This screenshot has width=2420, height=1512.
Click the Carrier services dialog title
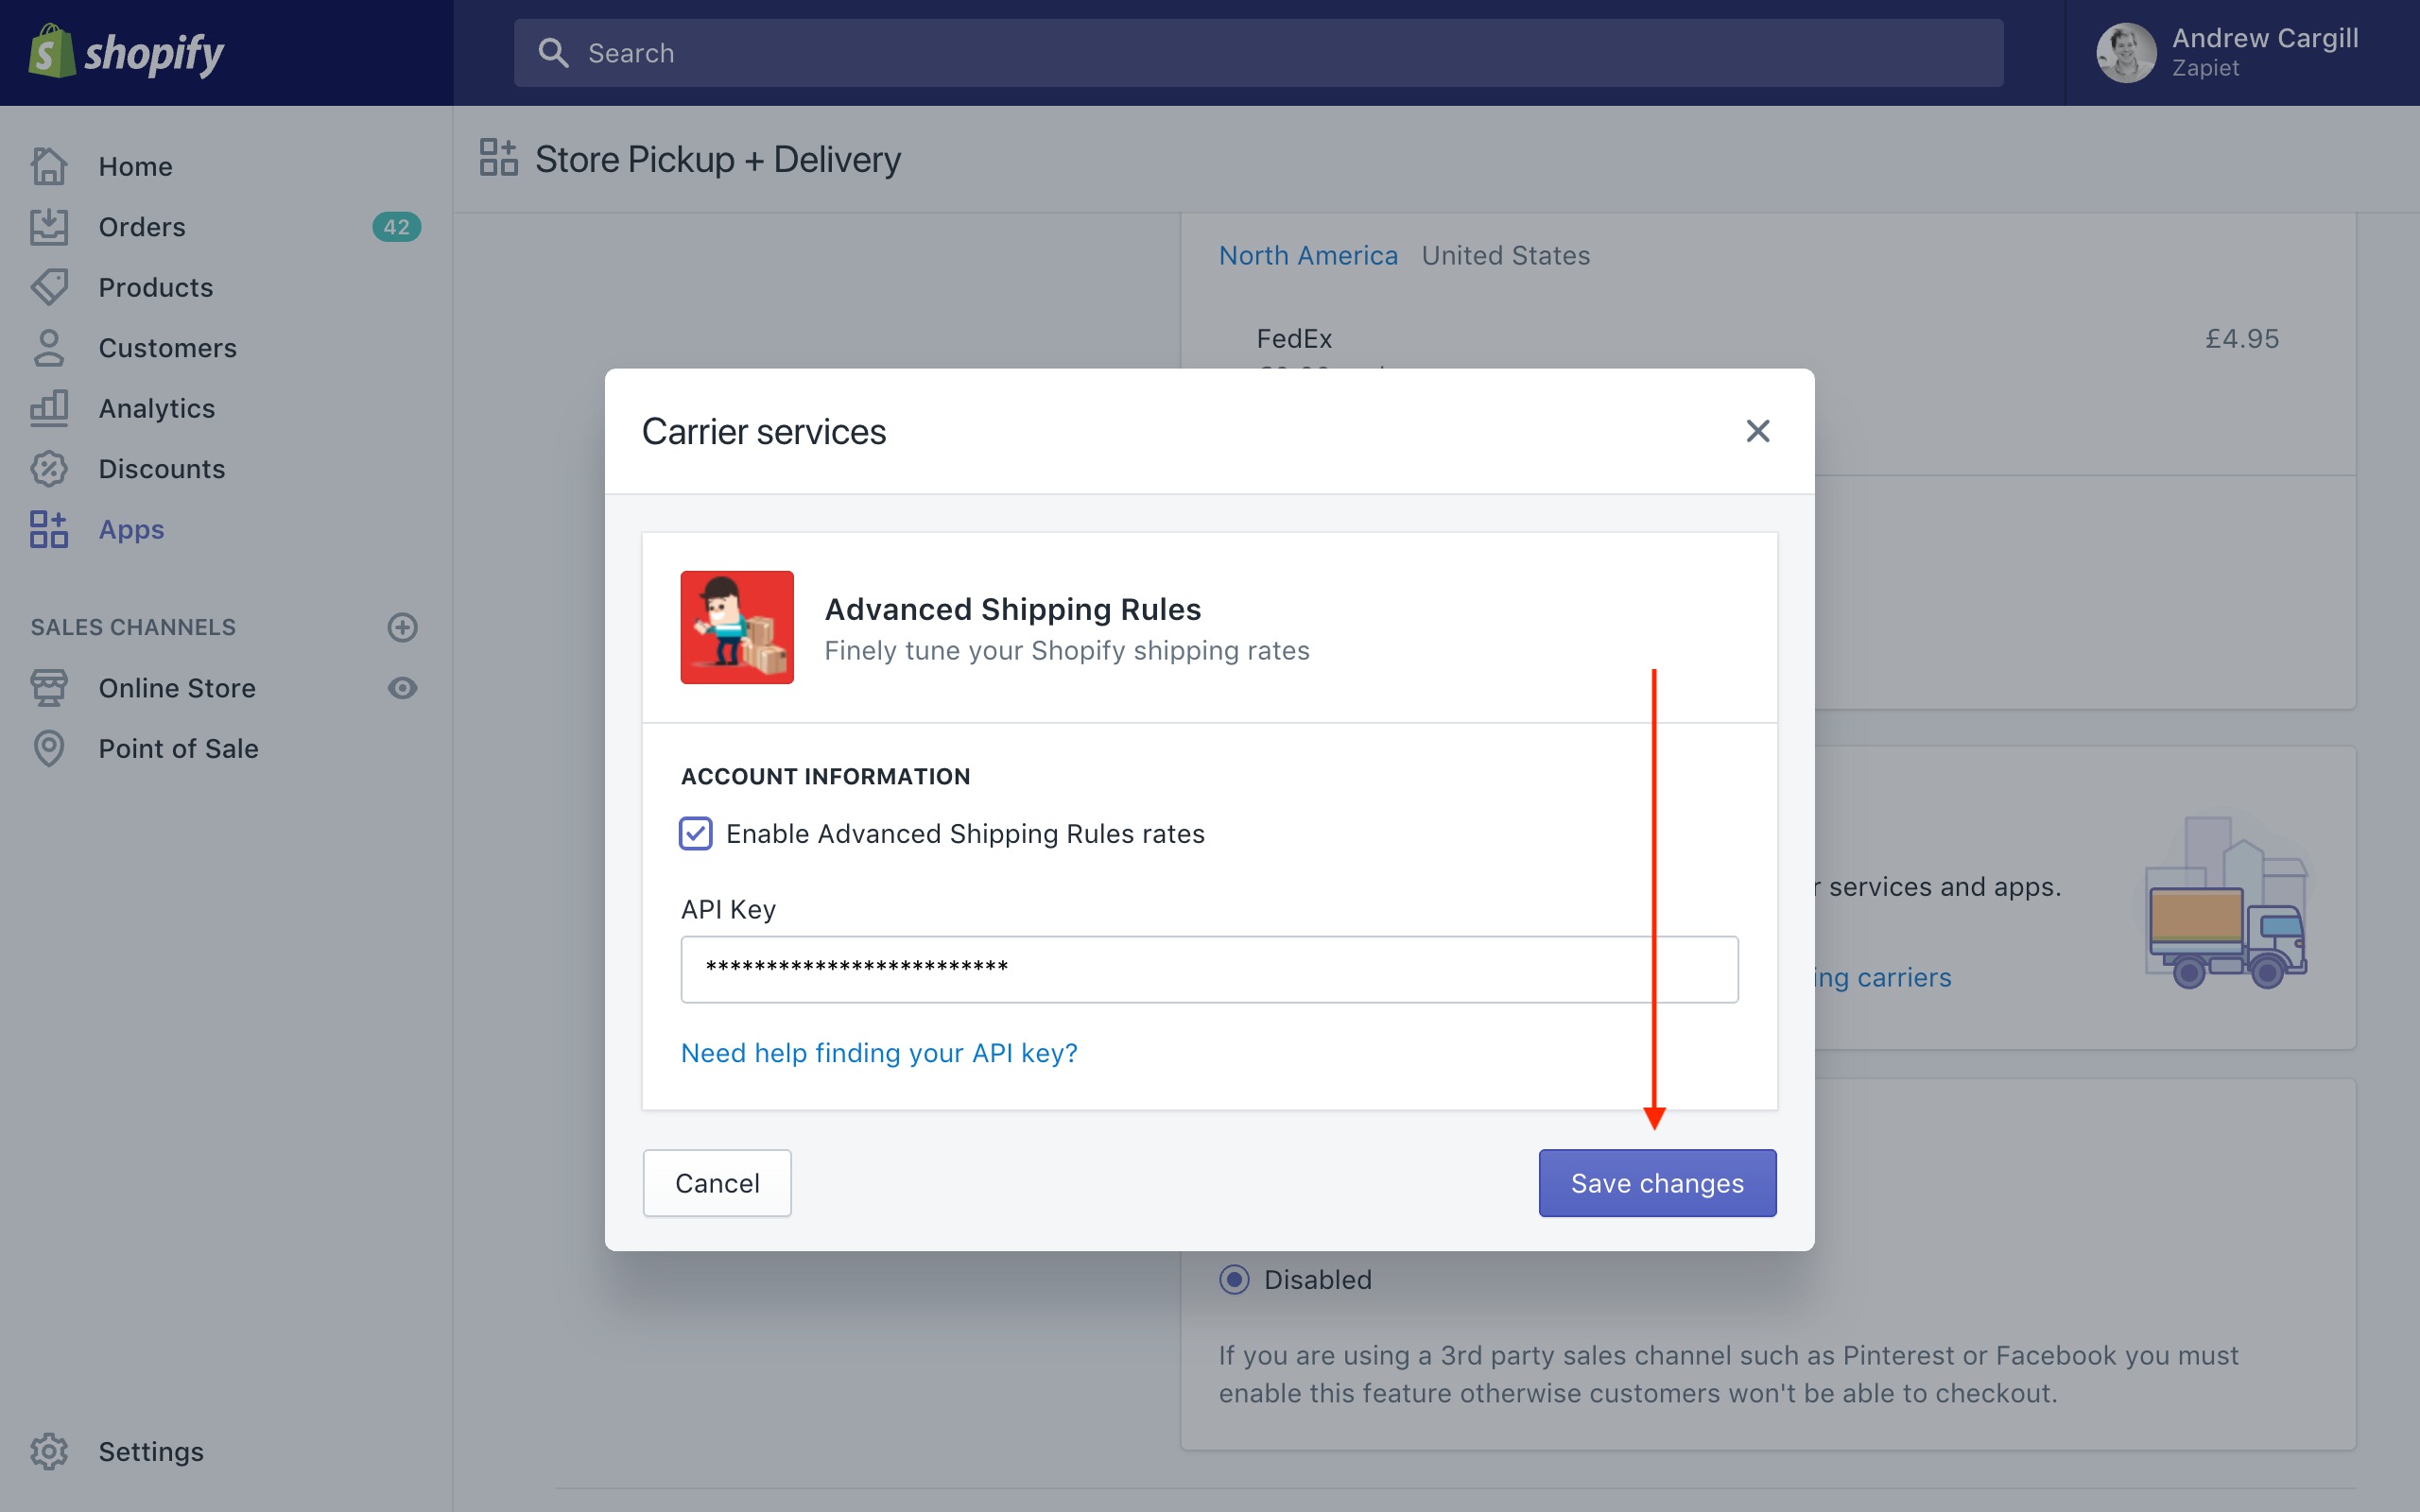(x=763, y=431)
